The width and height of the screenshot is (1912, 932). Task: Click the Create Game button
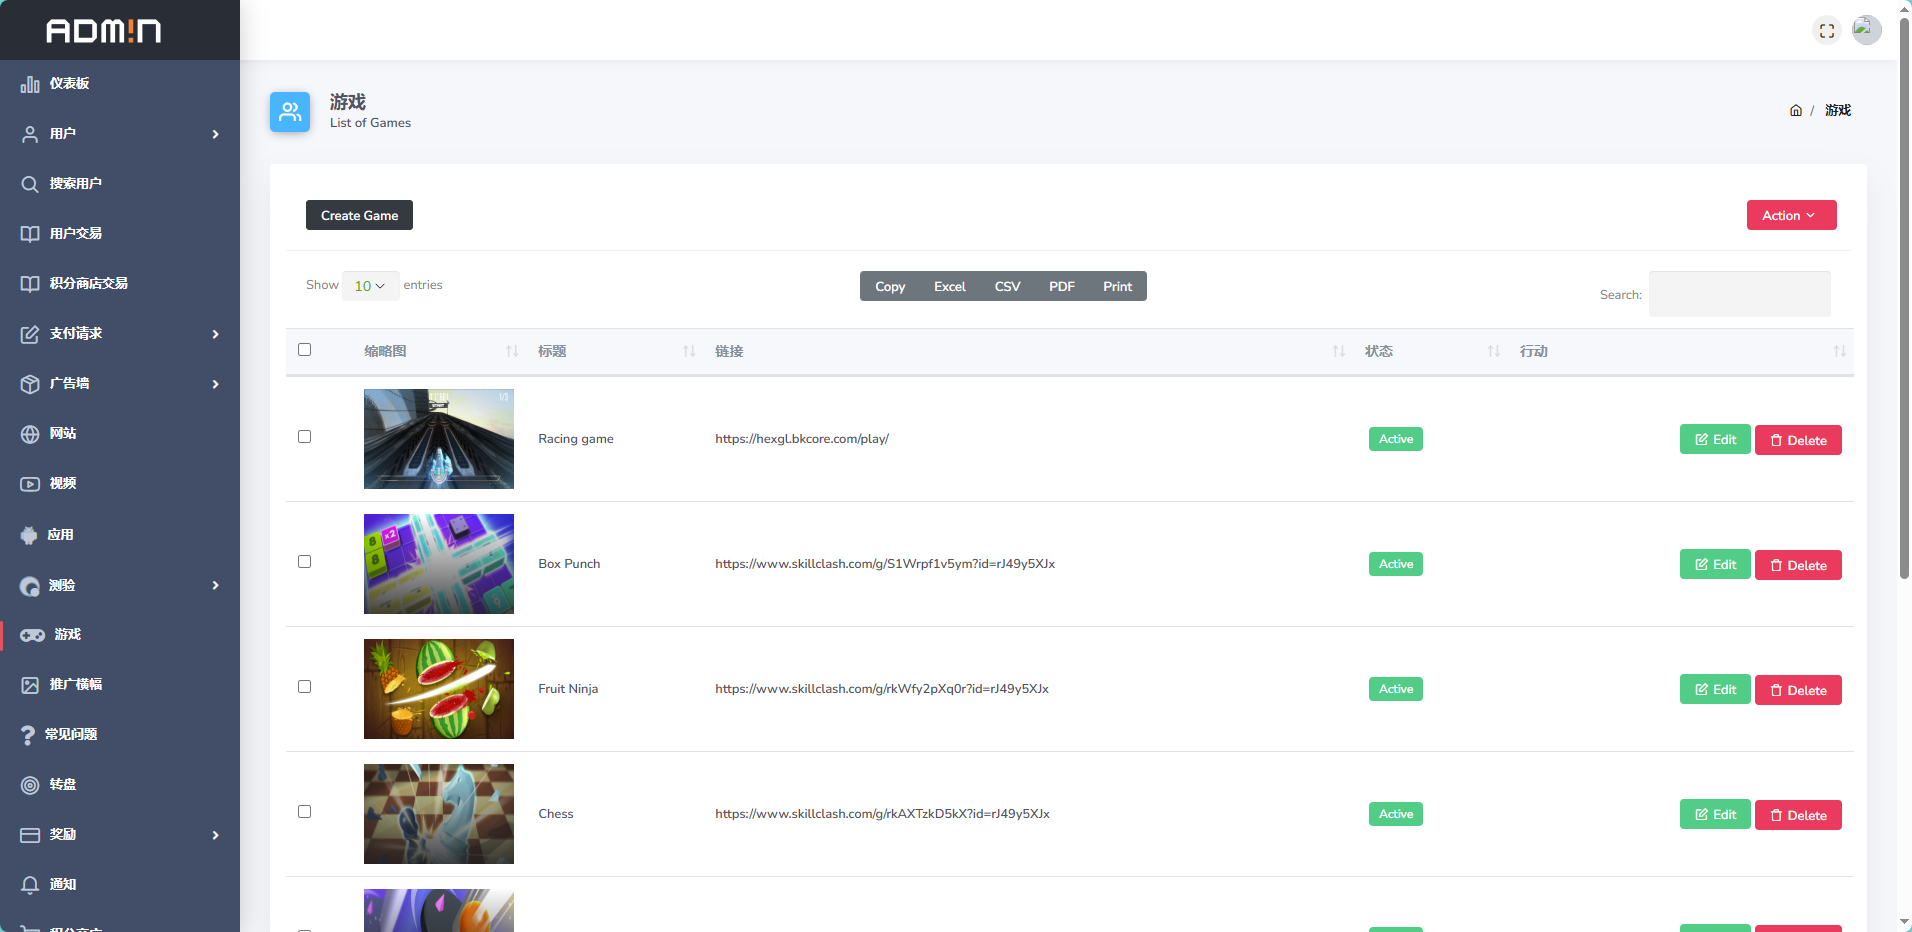359,215
